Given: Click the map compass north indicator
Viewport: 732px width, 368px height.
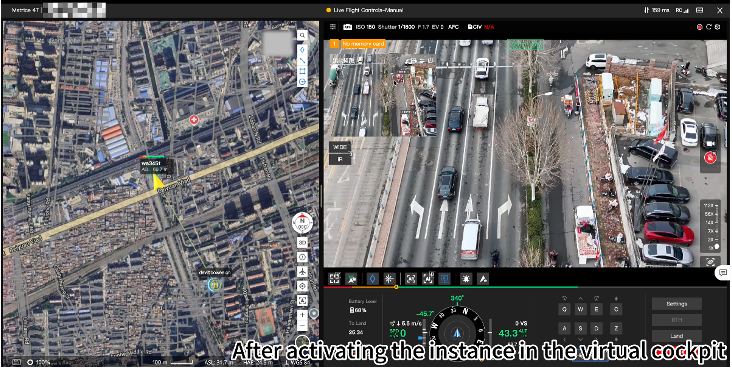Looking at the screenshot, I should point(302,223).
